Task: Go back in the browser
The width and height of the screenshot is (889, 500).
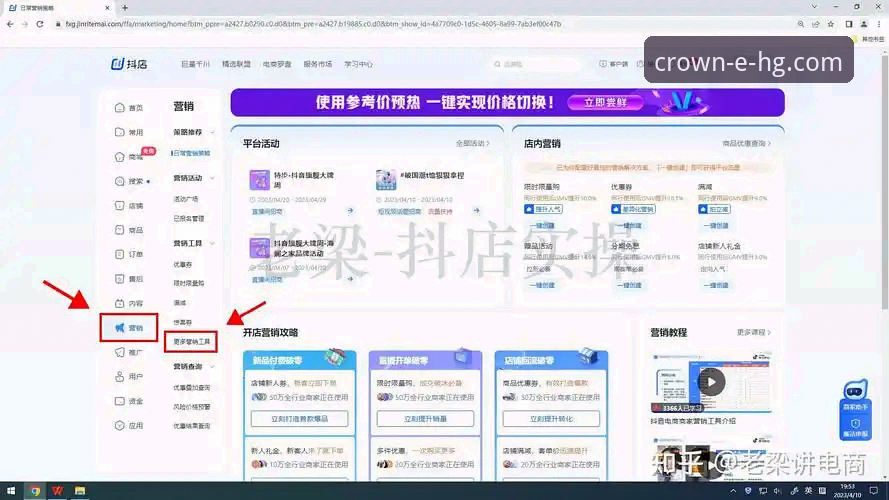Action: pyautogui.click(x=10, y=24)
